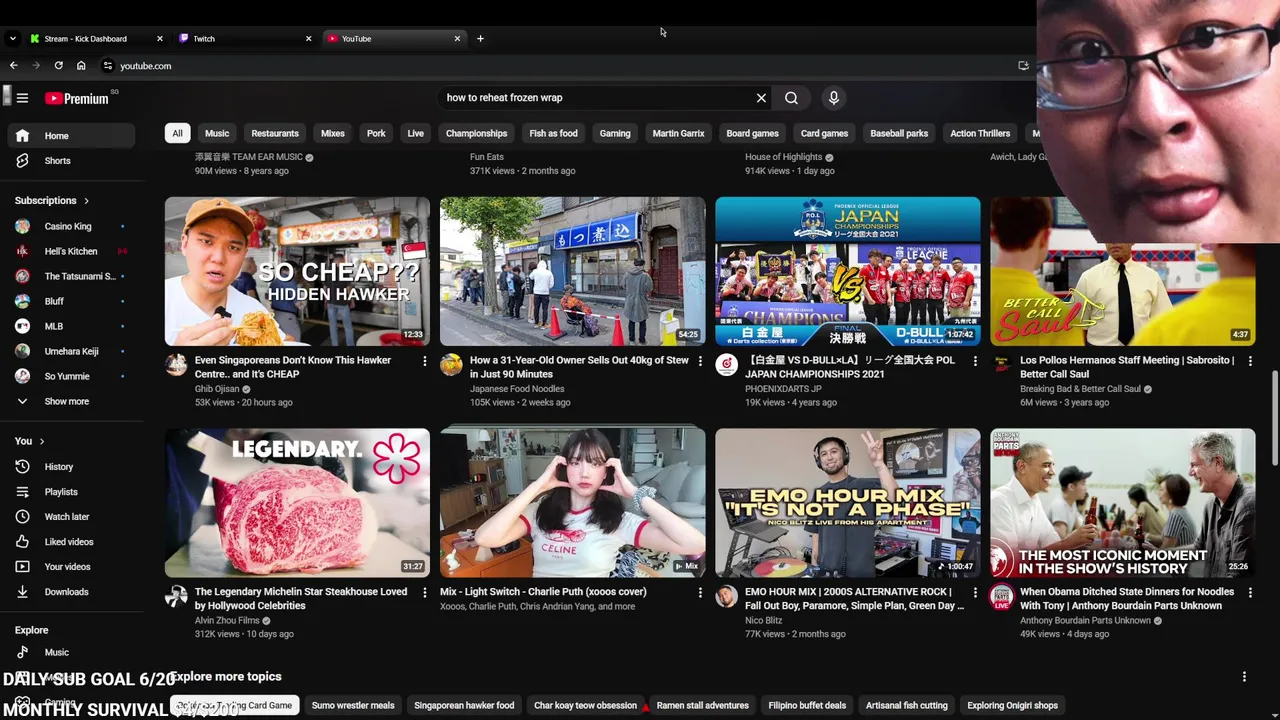Viewport: 1280px width, 720px height.
Task: Switch to the Twitch browser tab
Action: (x=245, y=39)
